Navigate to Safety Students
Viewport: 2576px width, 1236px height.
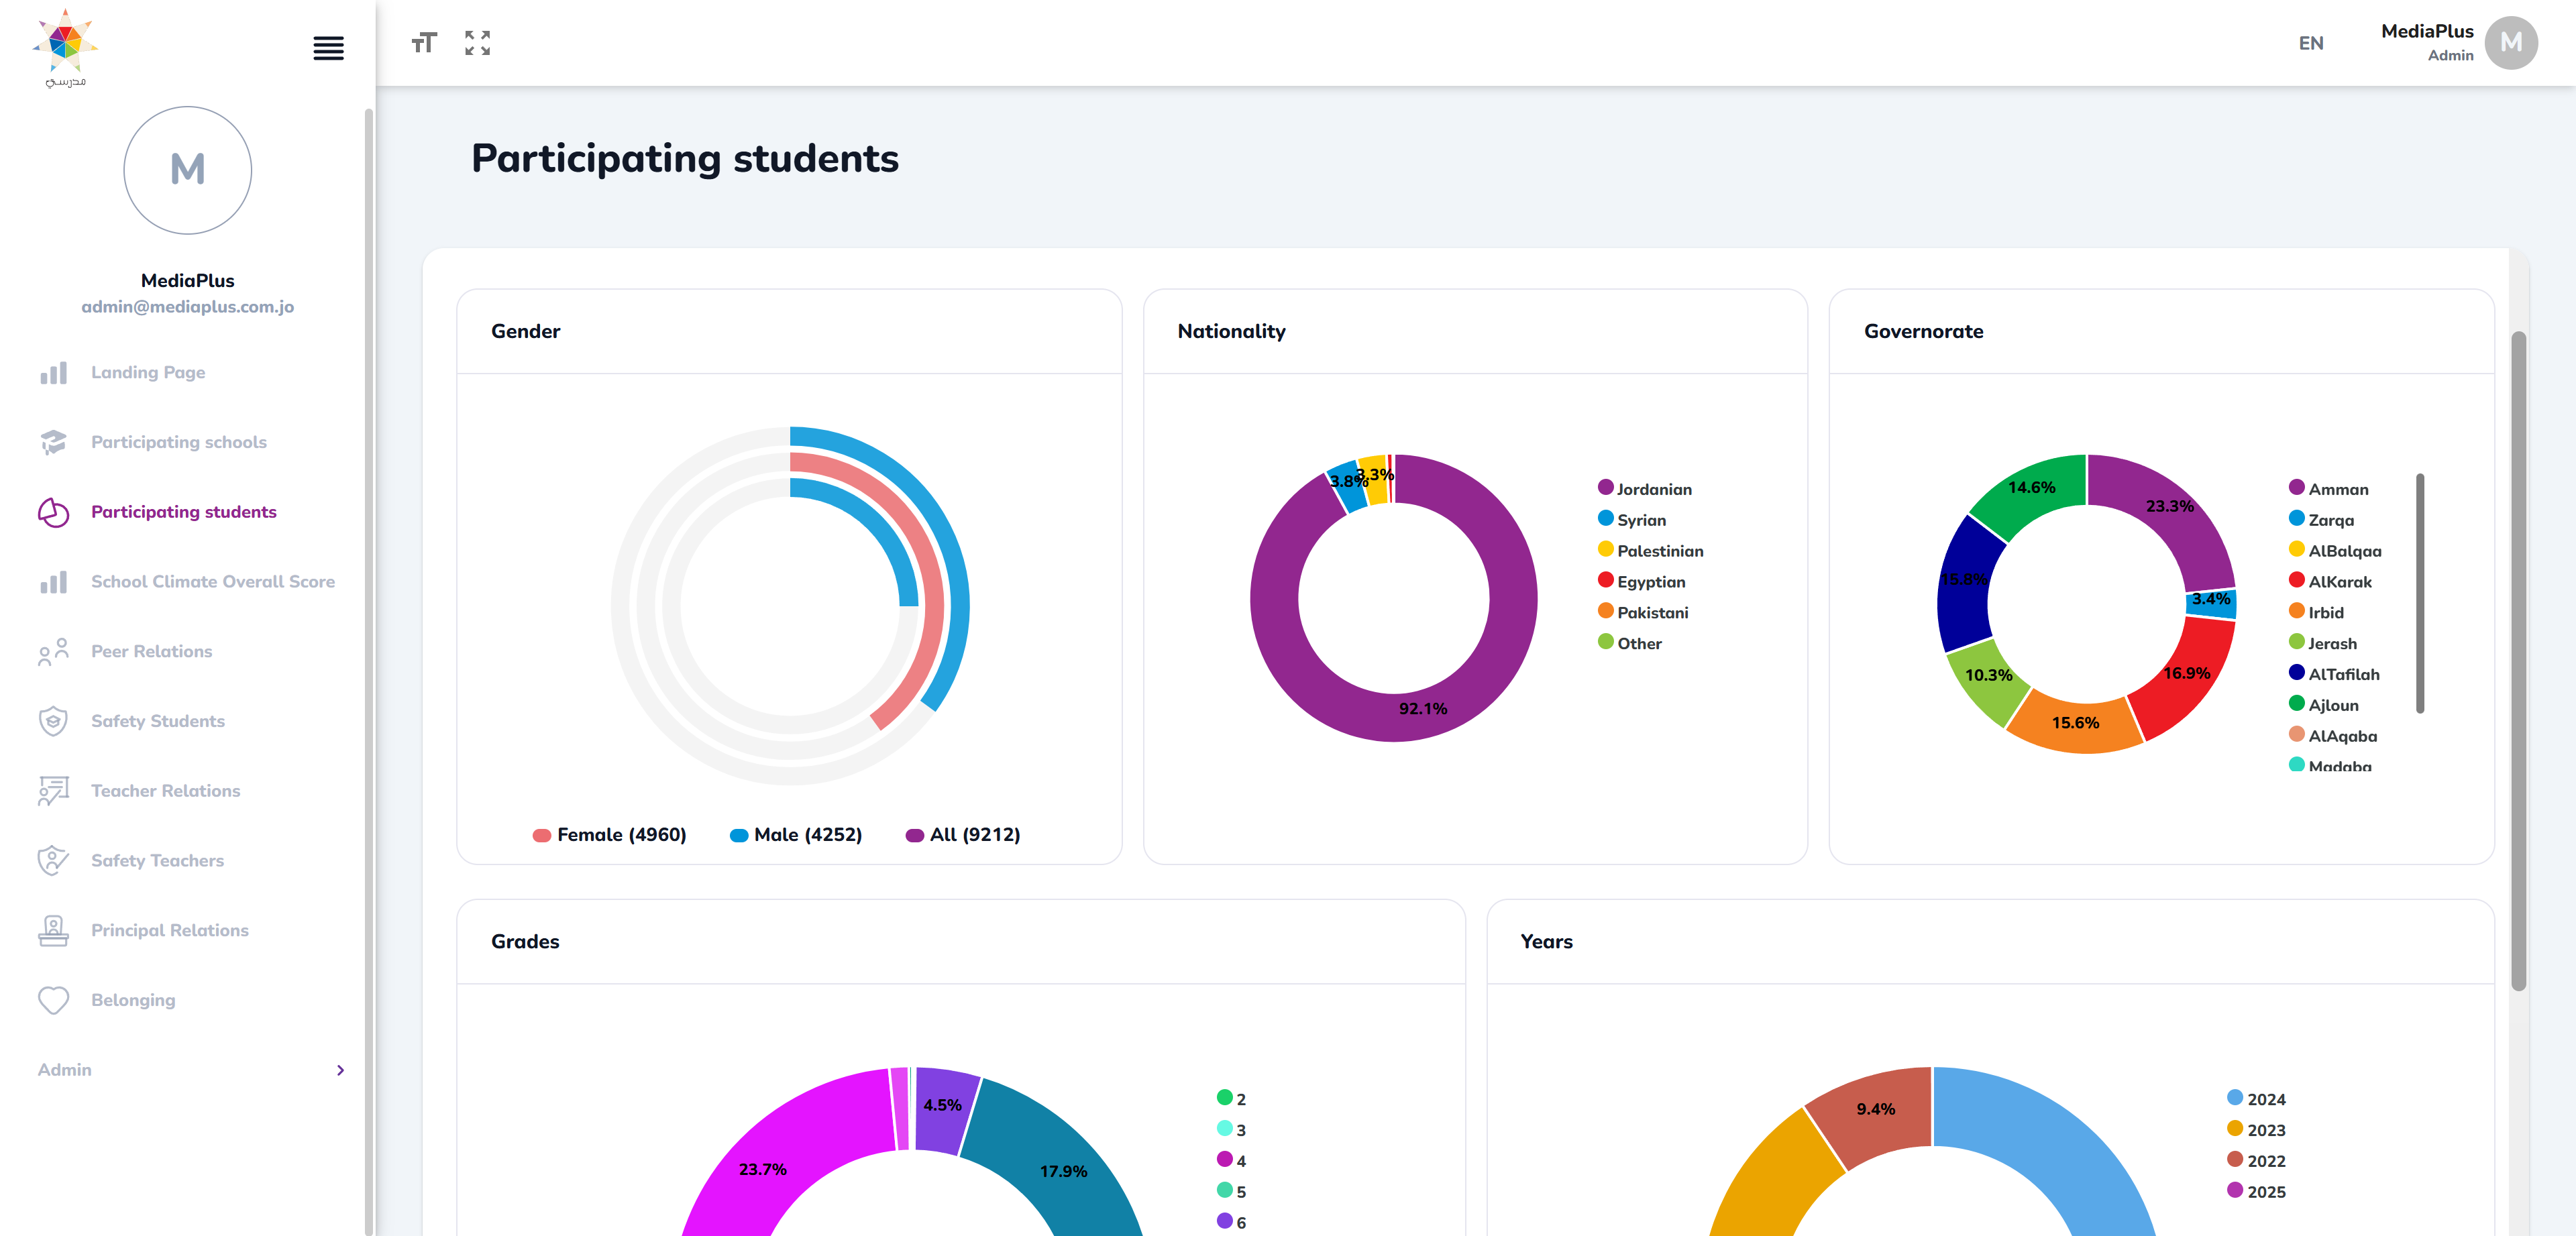158,721
